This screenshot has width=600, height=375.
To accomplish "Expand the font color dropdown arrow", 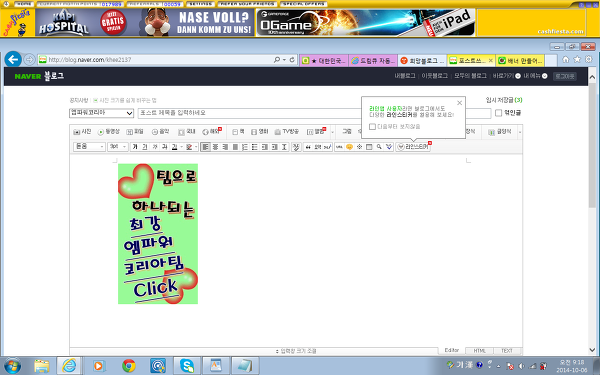I will pyautogui.click(x=181, y=147).
